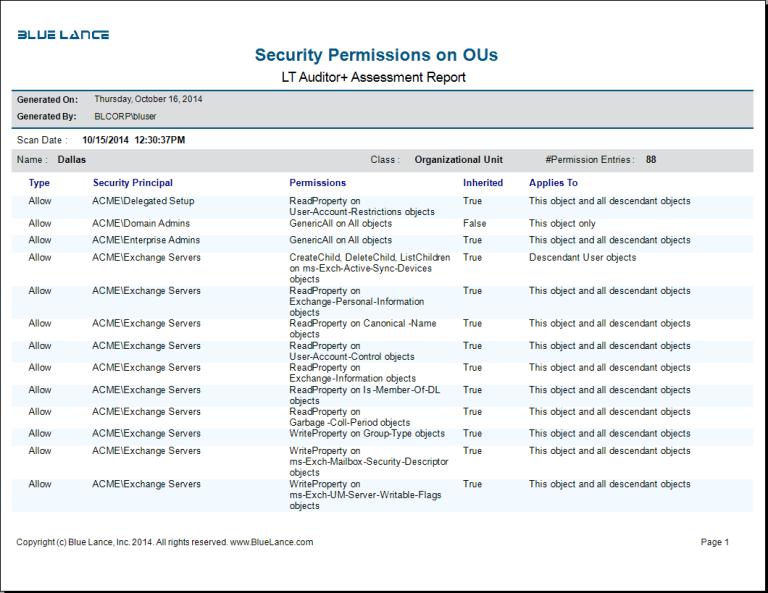Click the ACME\Delegated Setup principal entry

pyautogui.click(x=143, y=201)
